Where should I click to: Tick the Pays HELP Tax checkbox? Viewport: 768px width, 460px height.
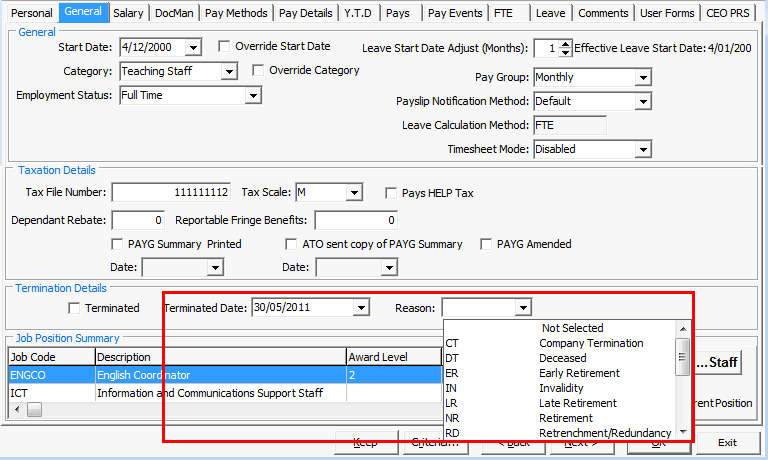click(391, 193)
